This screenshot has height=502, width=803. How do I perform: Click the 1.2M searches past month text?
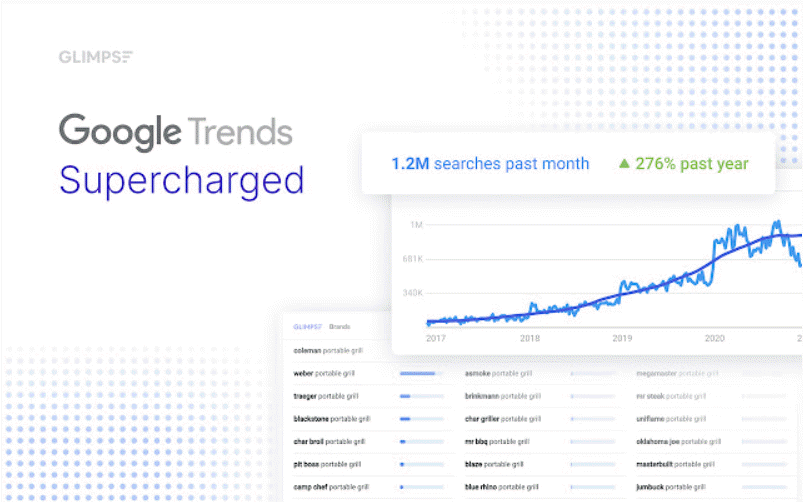click(490, 163)
